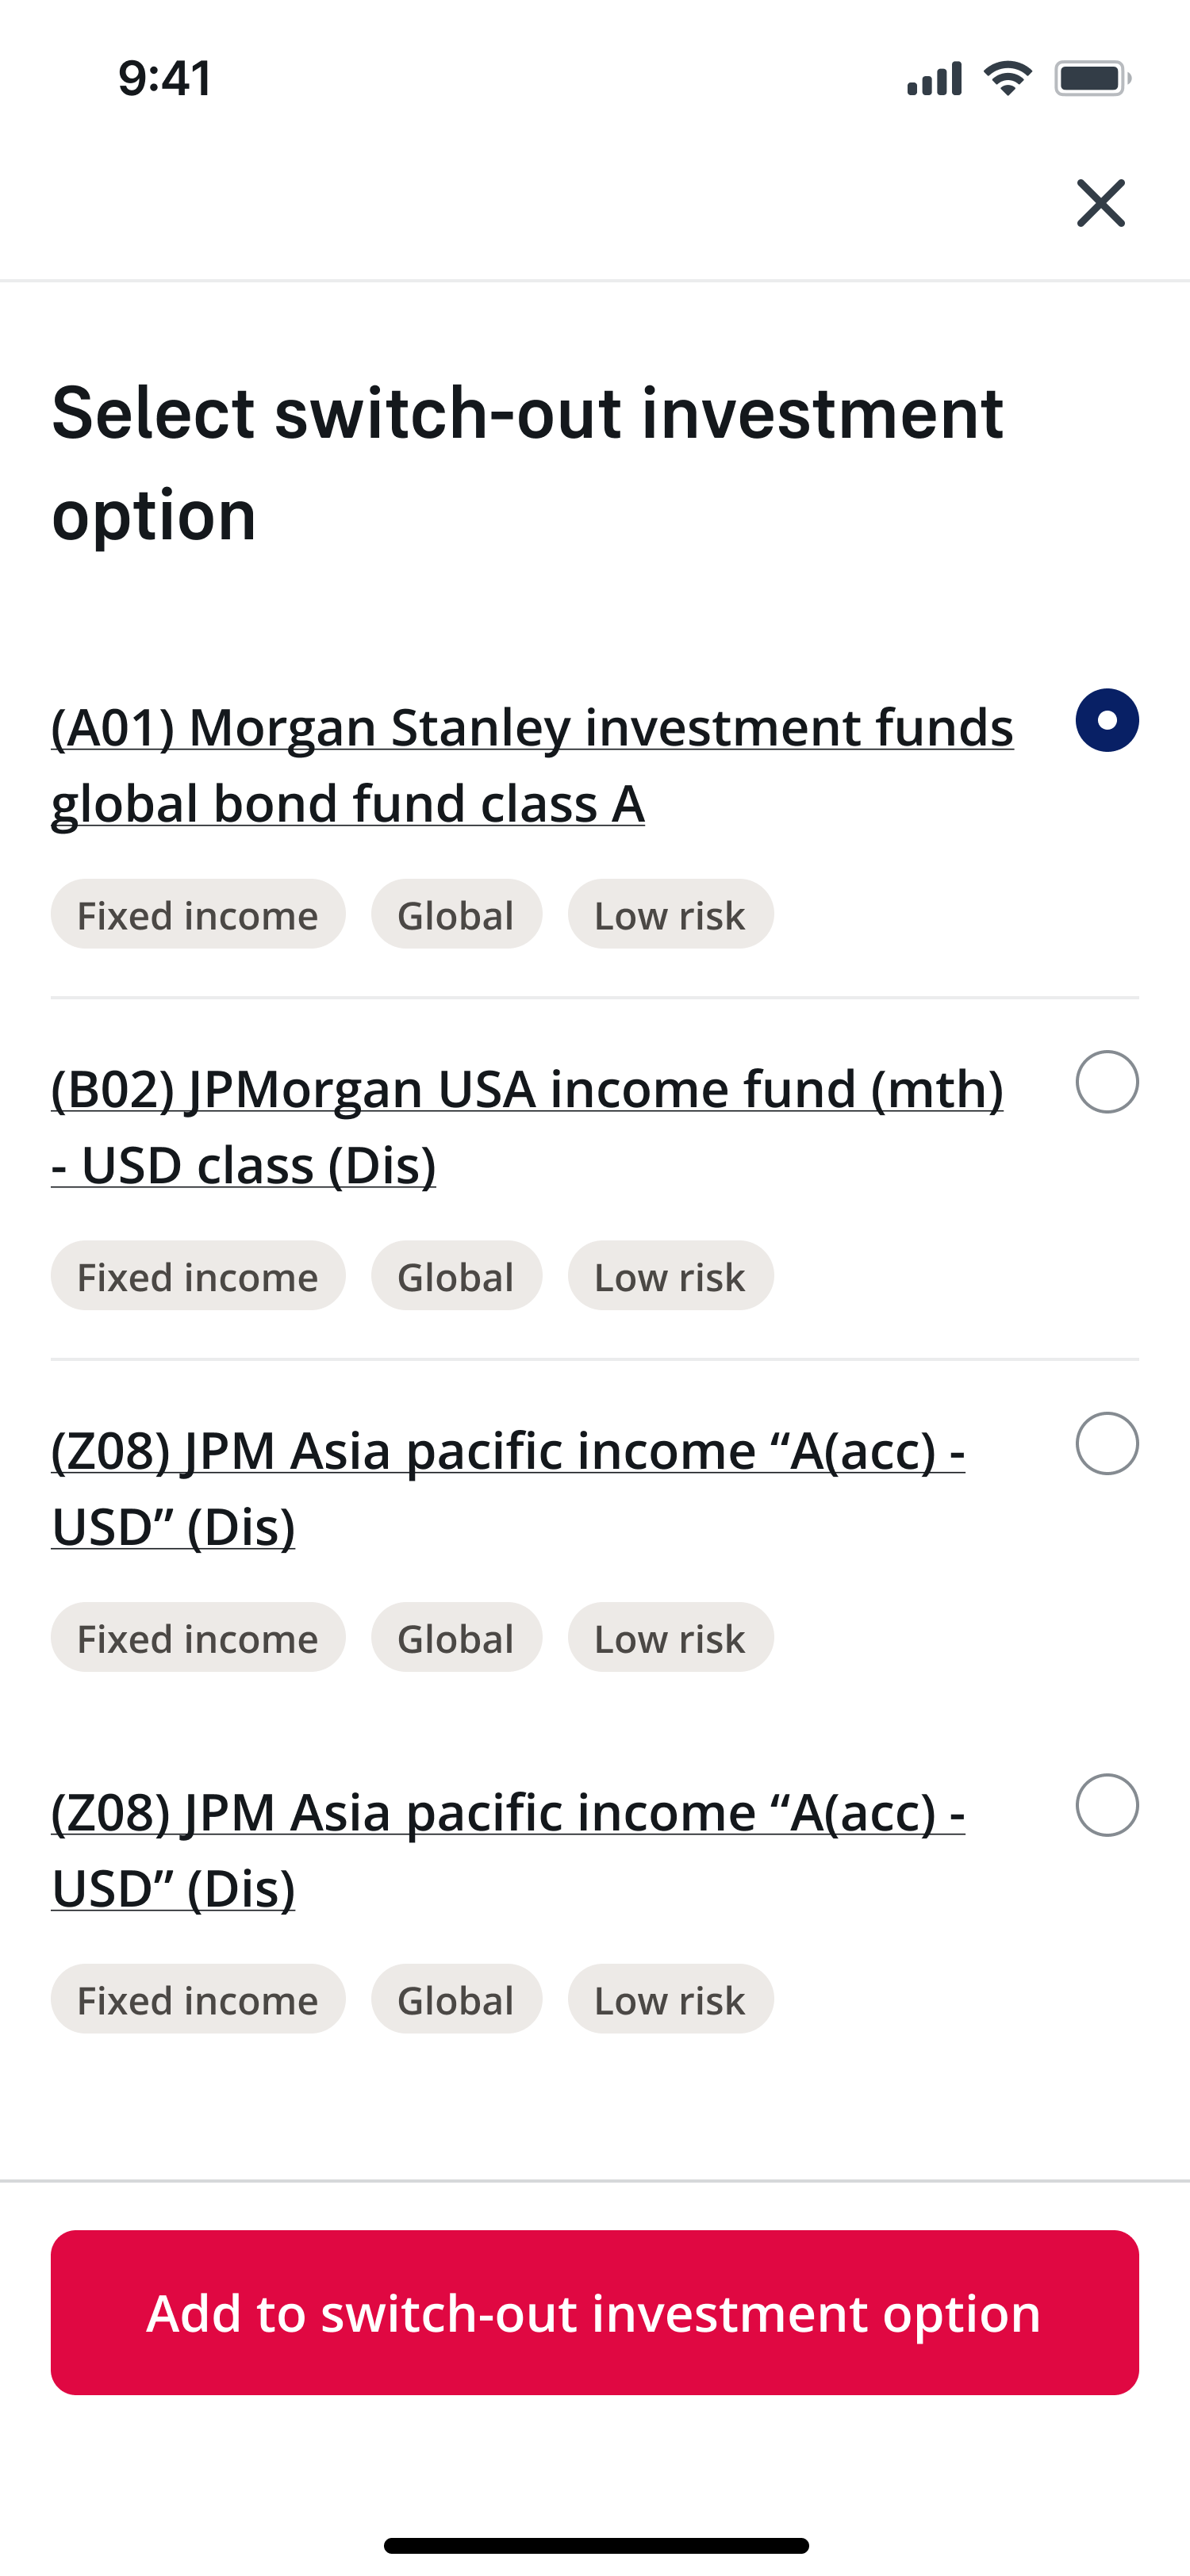Choose the third fund's radio button
Image resolution: width=1190 pixels, height=2576 pixels.
pos(1106,1444)
